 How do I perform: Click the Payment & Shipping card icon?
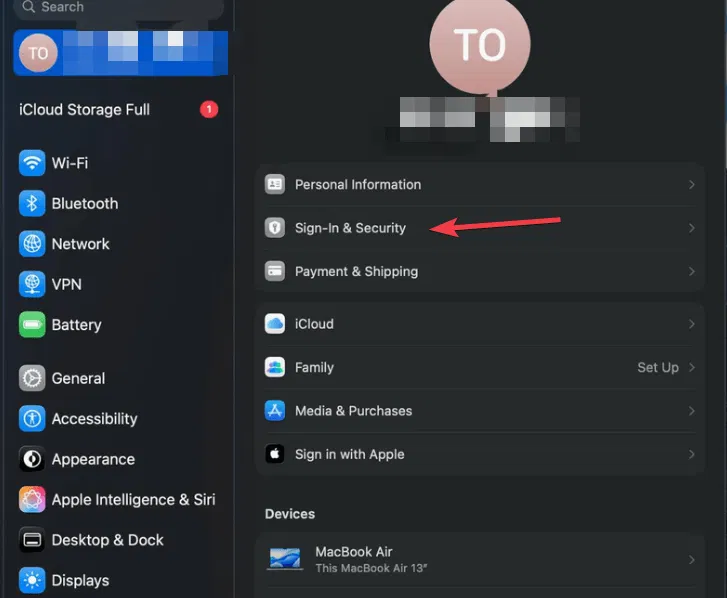click(275, 271)
